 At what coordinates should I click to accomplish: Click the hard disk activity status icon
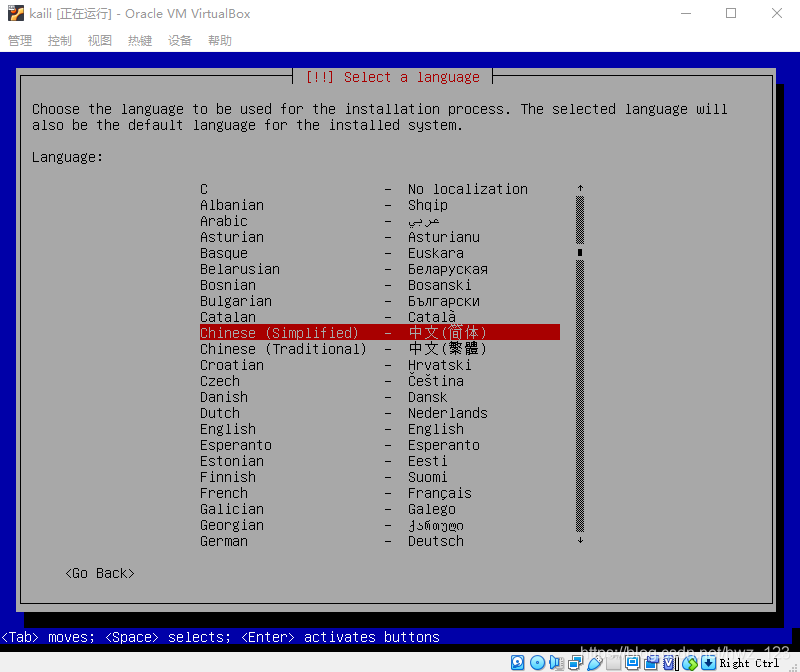517,662
